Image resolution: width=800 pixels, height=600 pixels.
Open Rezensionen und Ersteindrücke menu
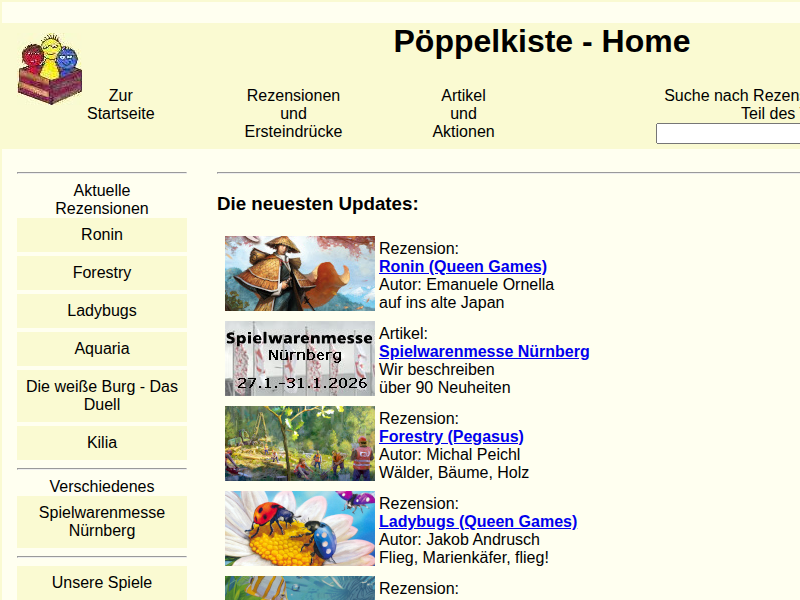pos(293,114)
